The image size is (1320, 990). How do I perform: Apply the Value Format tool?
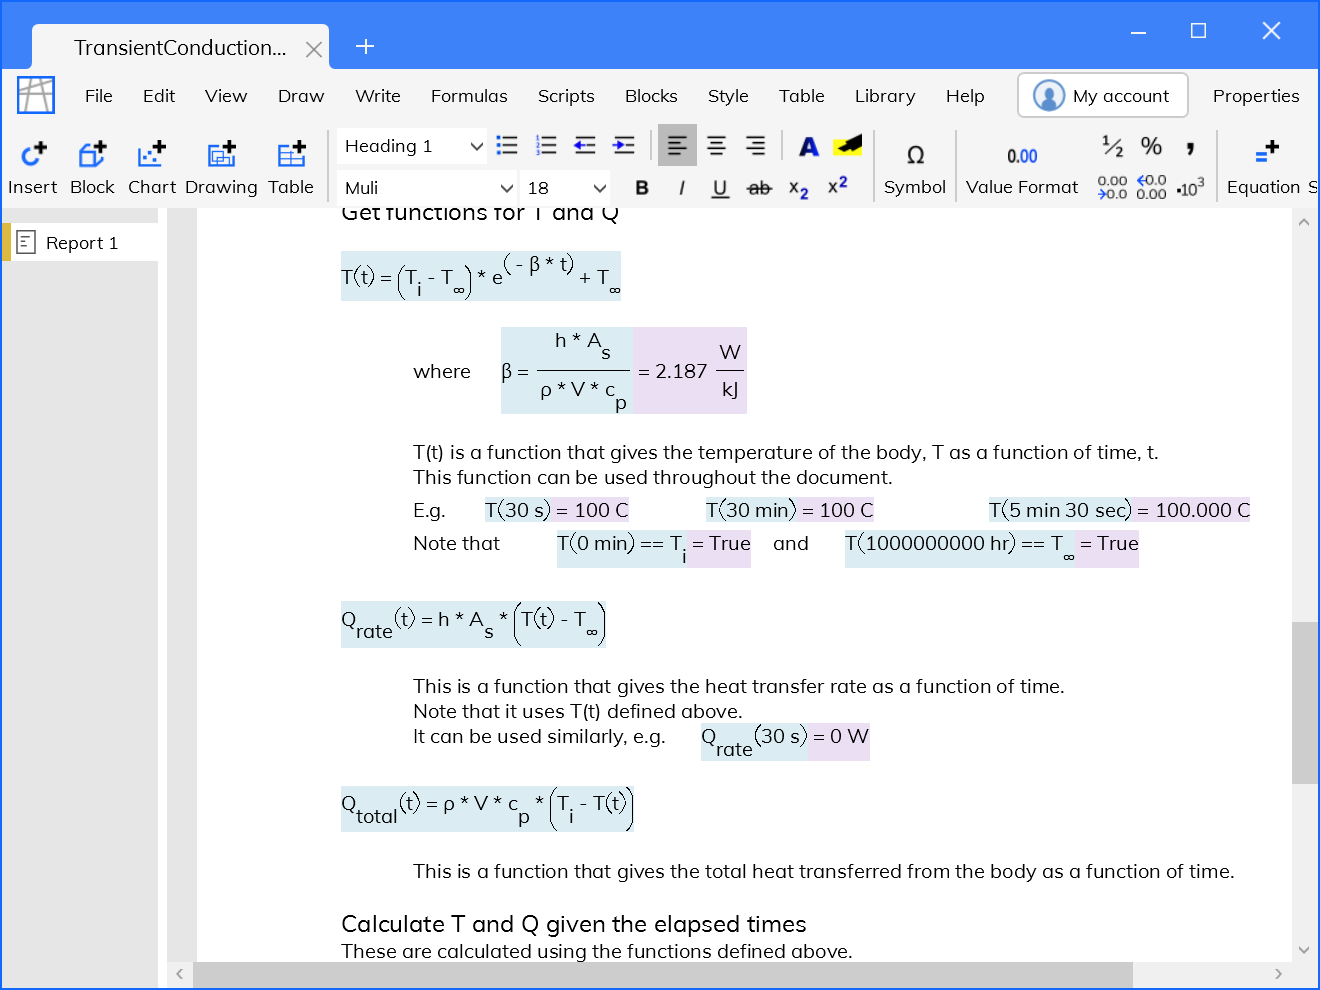(x=1022, y=165)
